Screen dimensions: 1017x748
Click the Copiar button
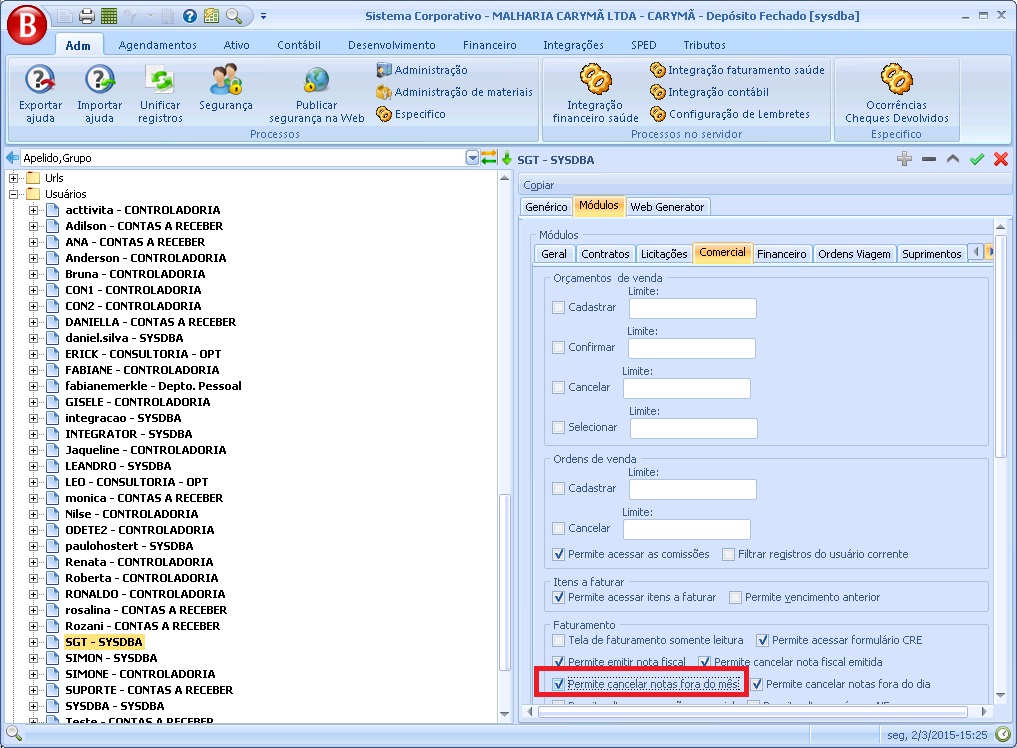click(x=539, y=185)
